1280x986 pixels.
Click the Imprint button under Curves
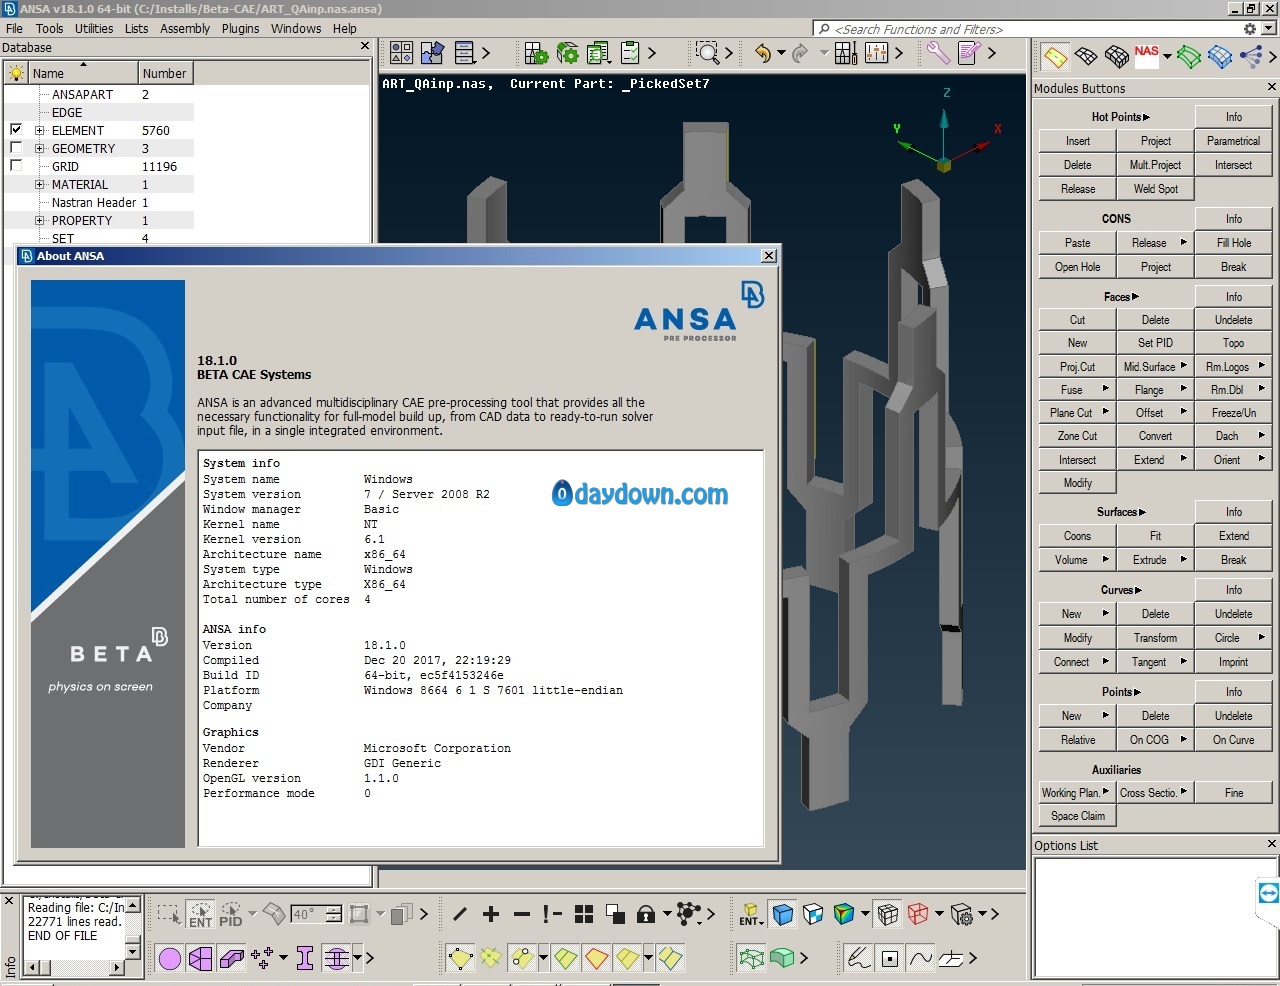1233,662
